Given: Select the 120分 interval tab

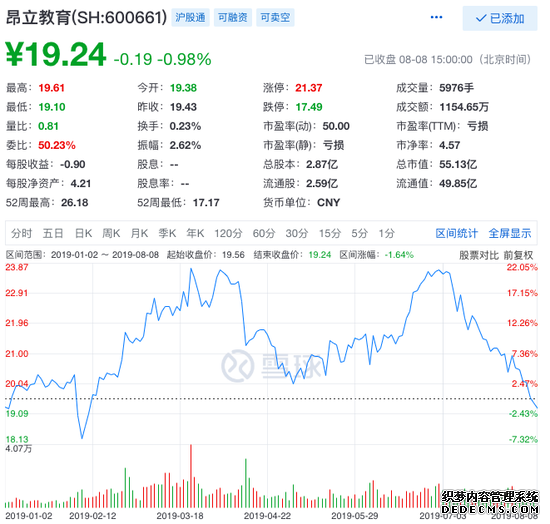Looking at the screenshot, I should [x=228, y=233].
